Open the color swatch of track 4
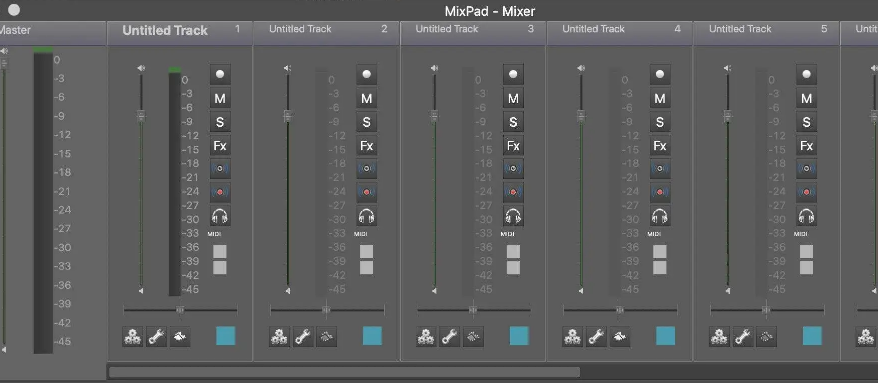This screenshot has width=878, height=383. (666, 336)
